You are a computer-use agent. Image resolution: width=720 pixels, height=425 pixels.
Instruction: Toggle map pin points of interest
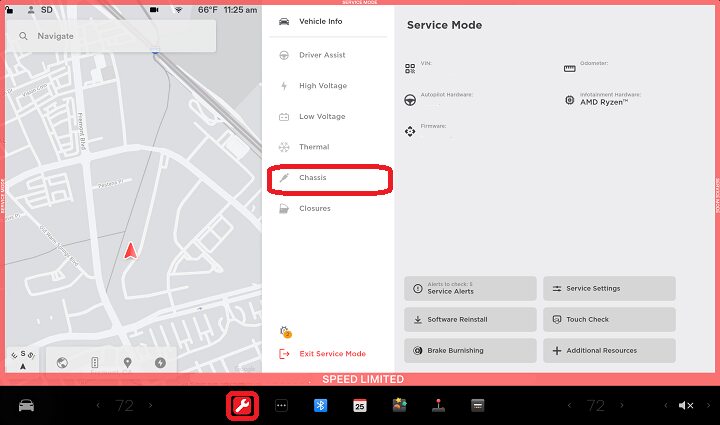[x=127, y=363]
